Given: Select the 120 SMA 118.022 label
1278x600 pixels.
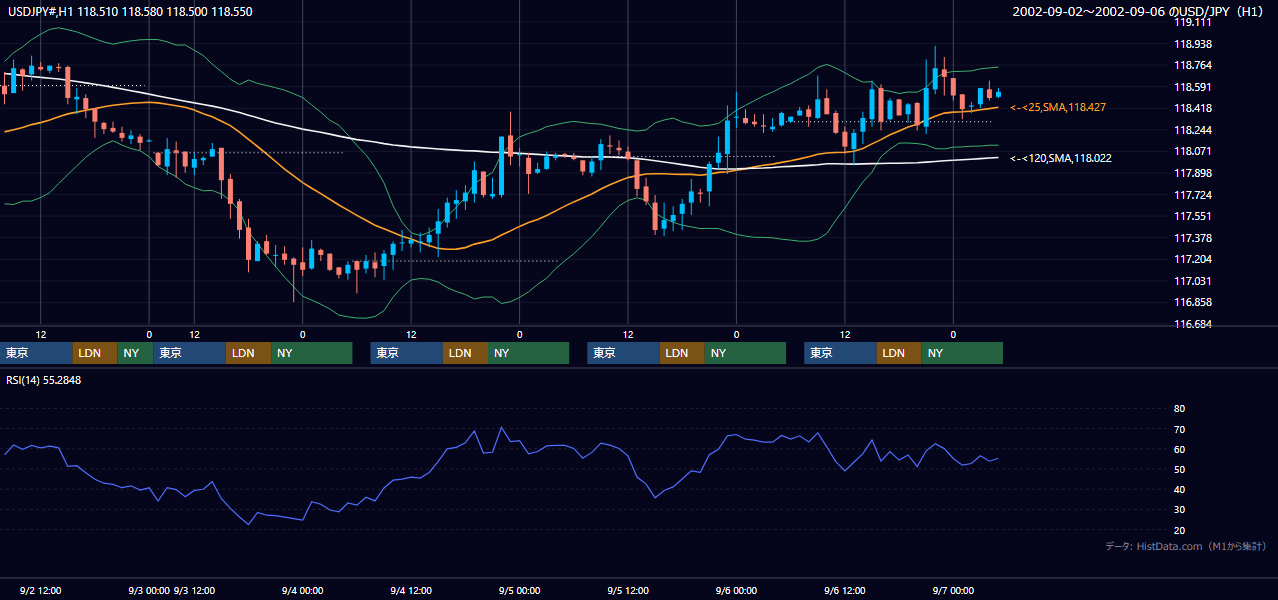Looking at the screenshot, I should 1061,158.
